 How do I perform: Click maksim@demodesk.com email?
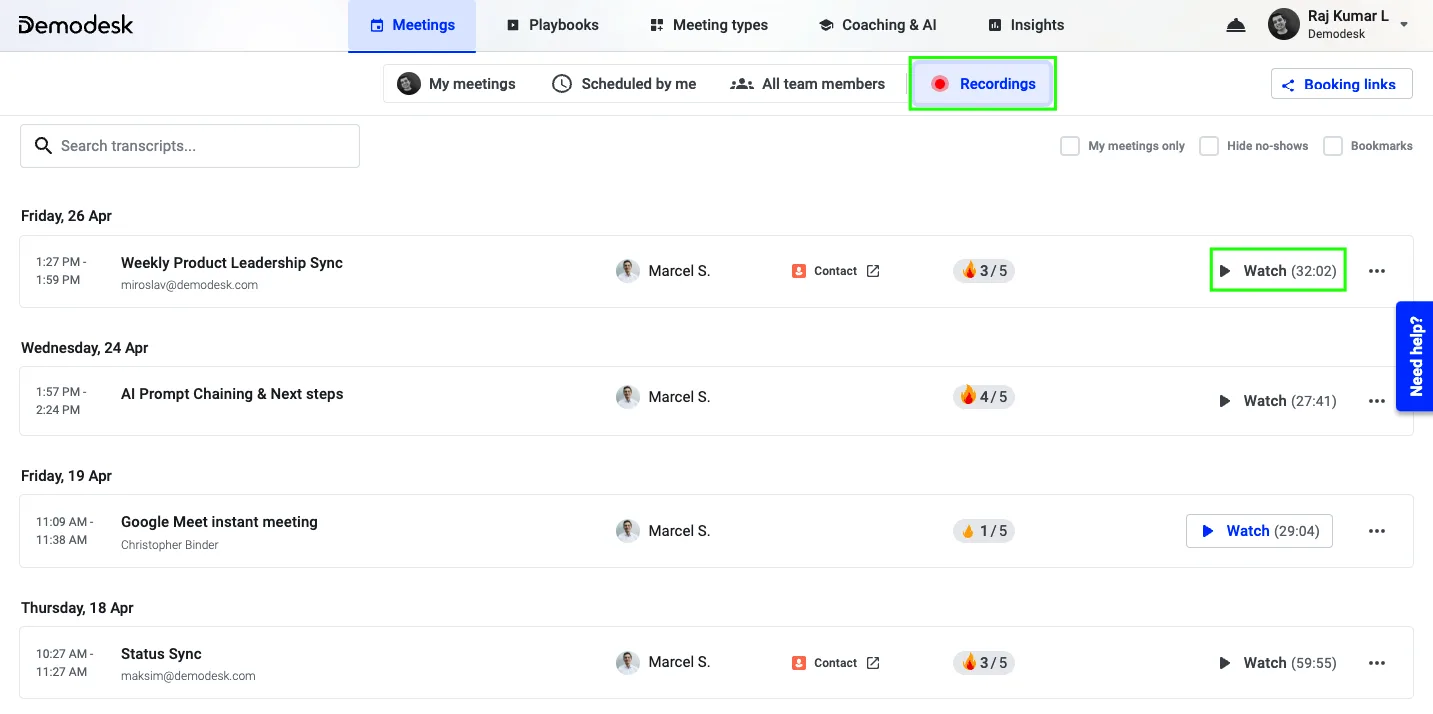click(188, 676)
